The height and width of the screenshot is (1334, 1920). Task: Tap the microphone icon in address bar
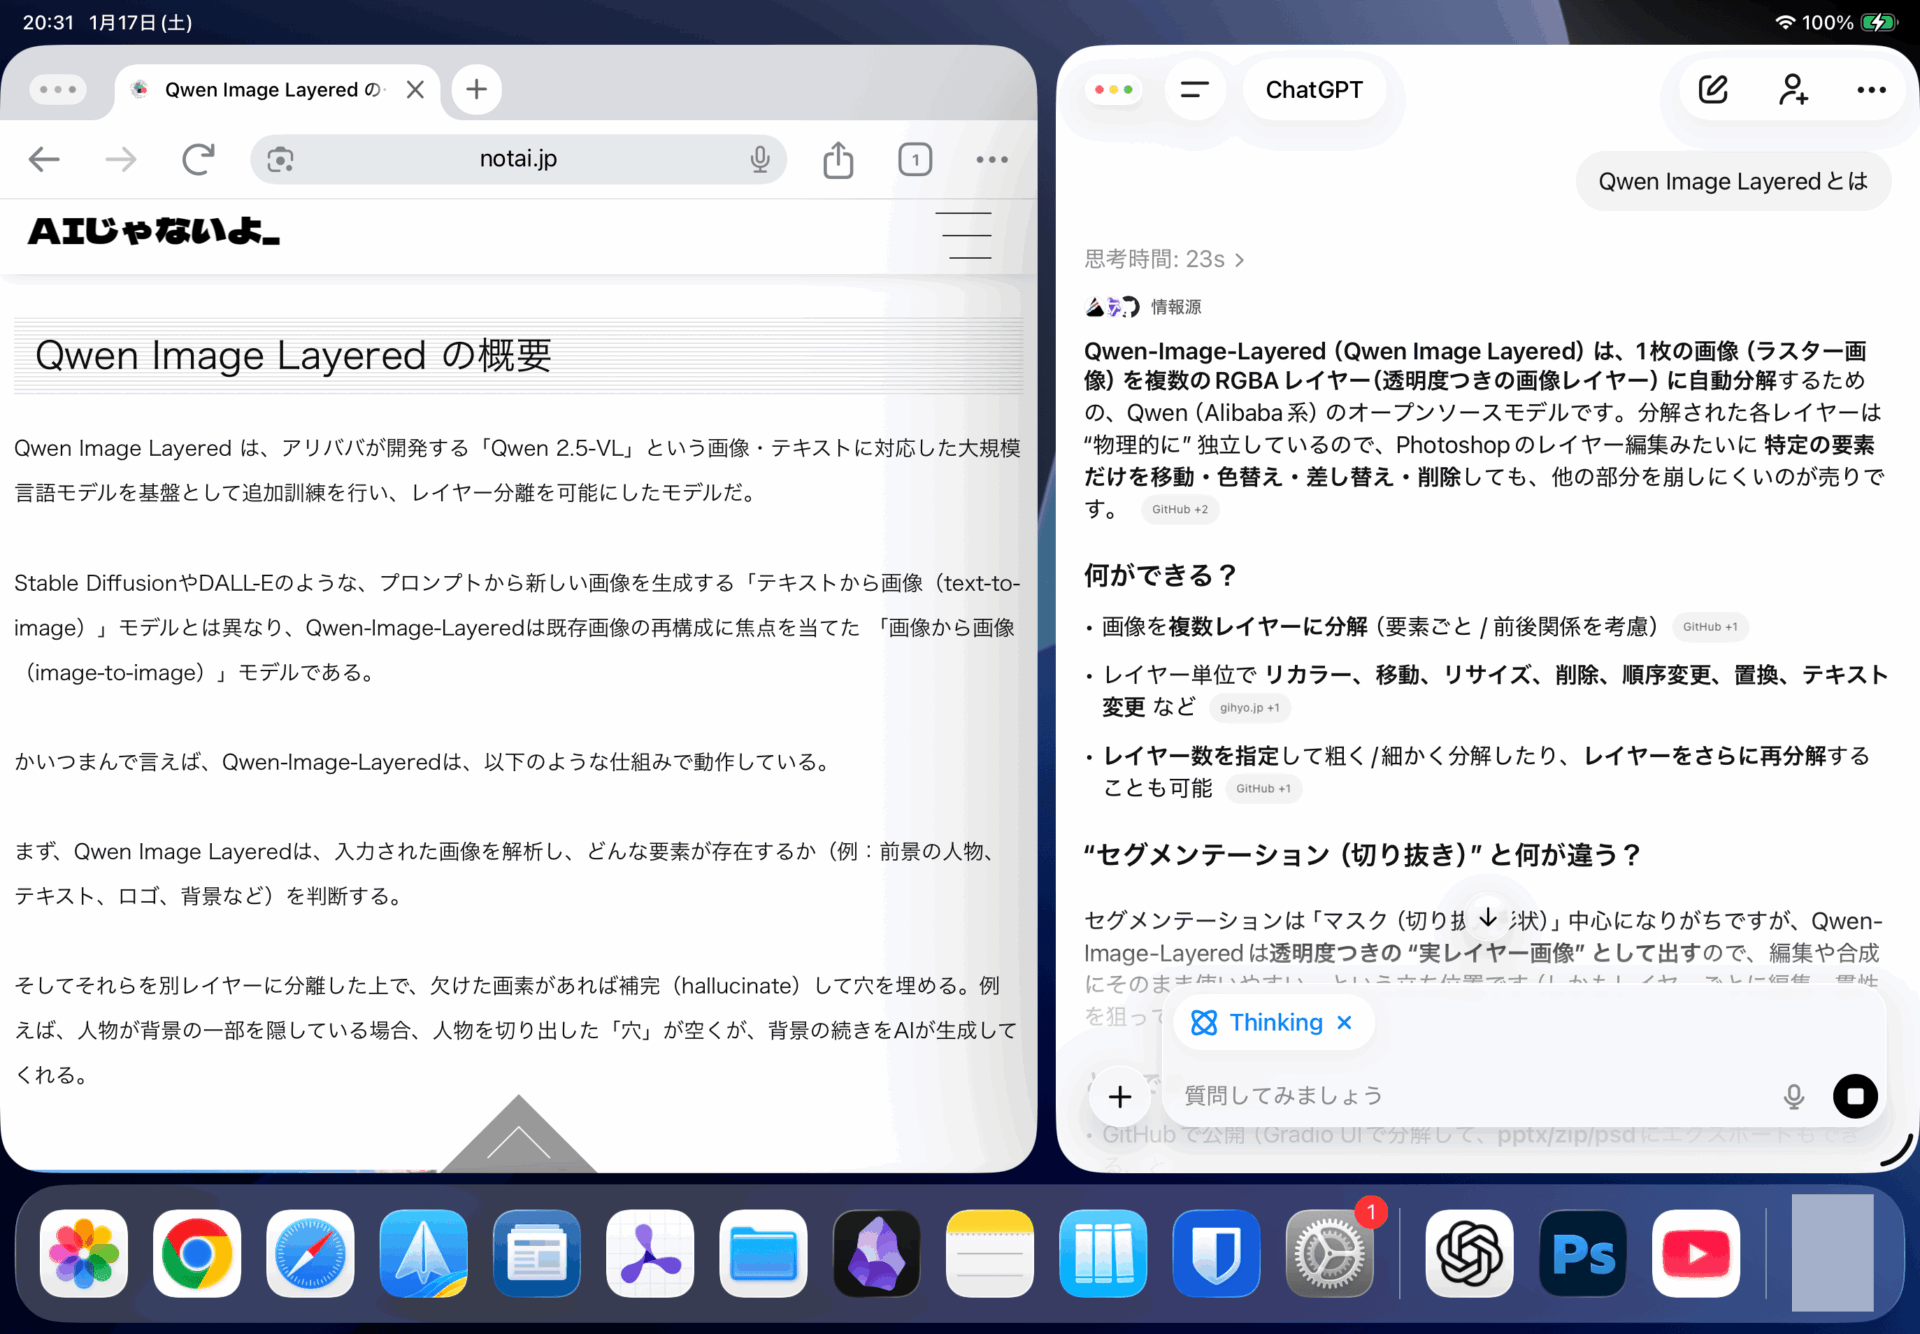pyautogui.click(x=760, y=159)
